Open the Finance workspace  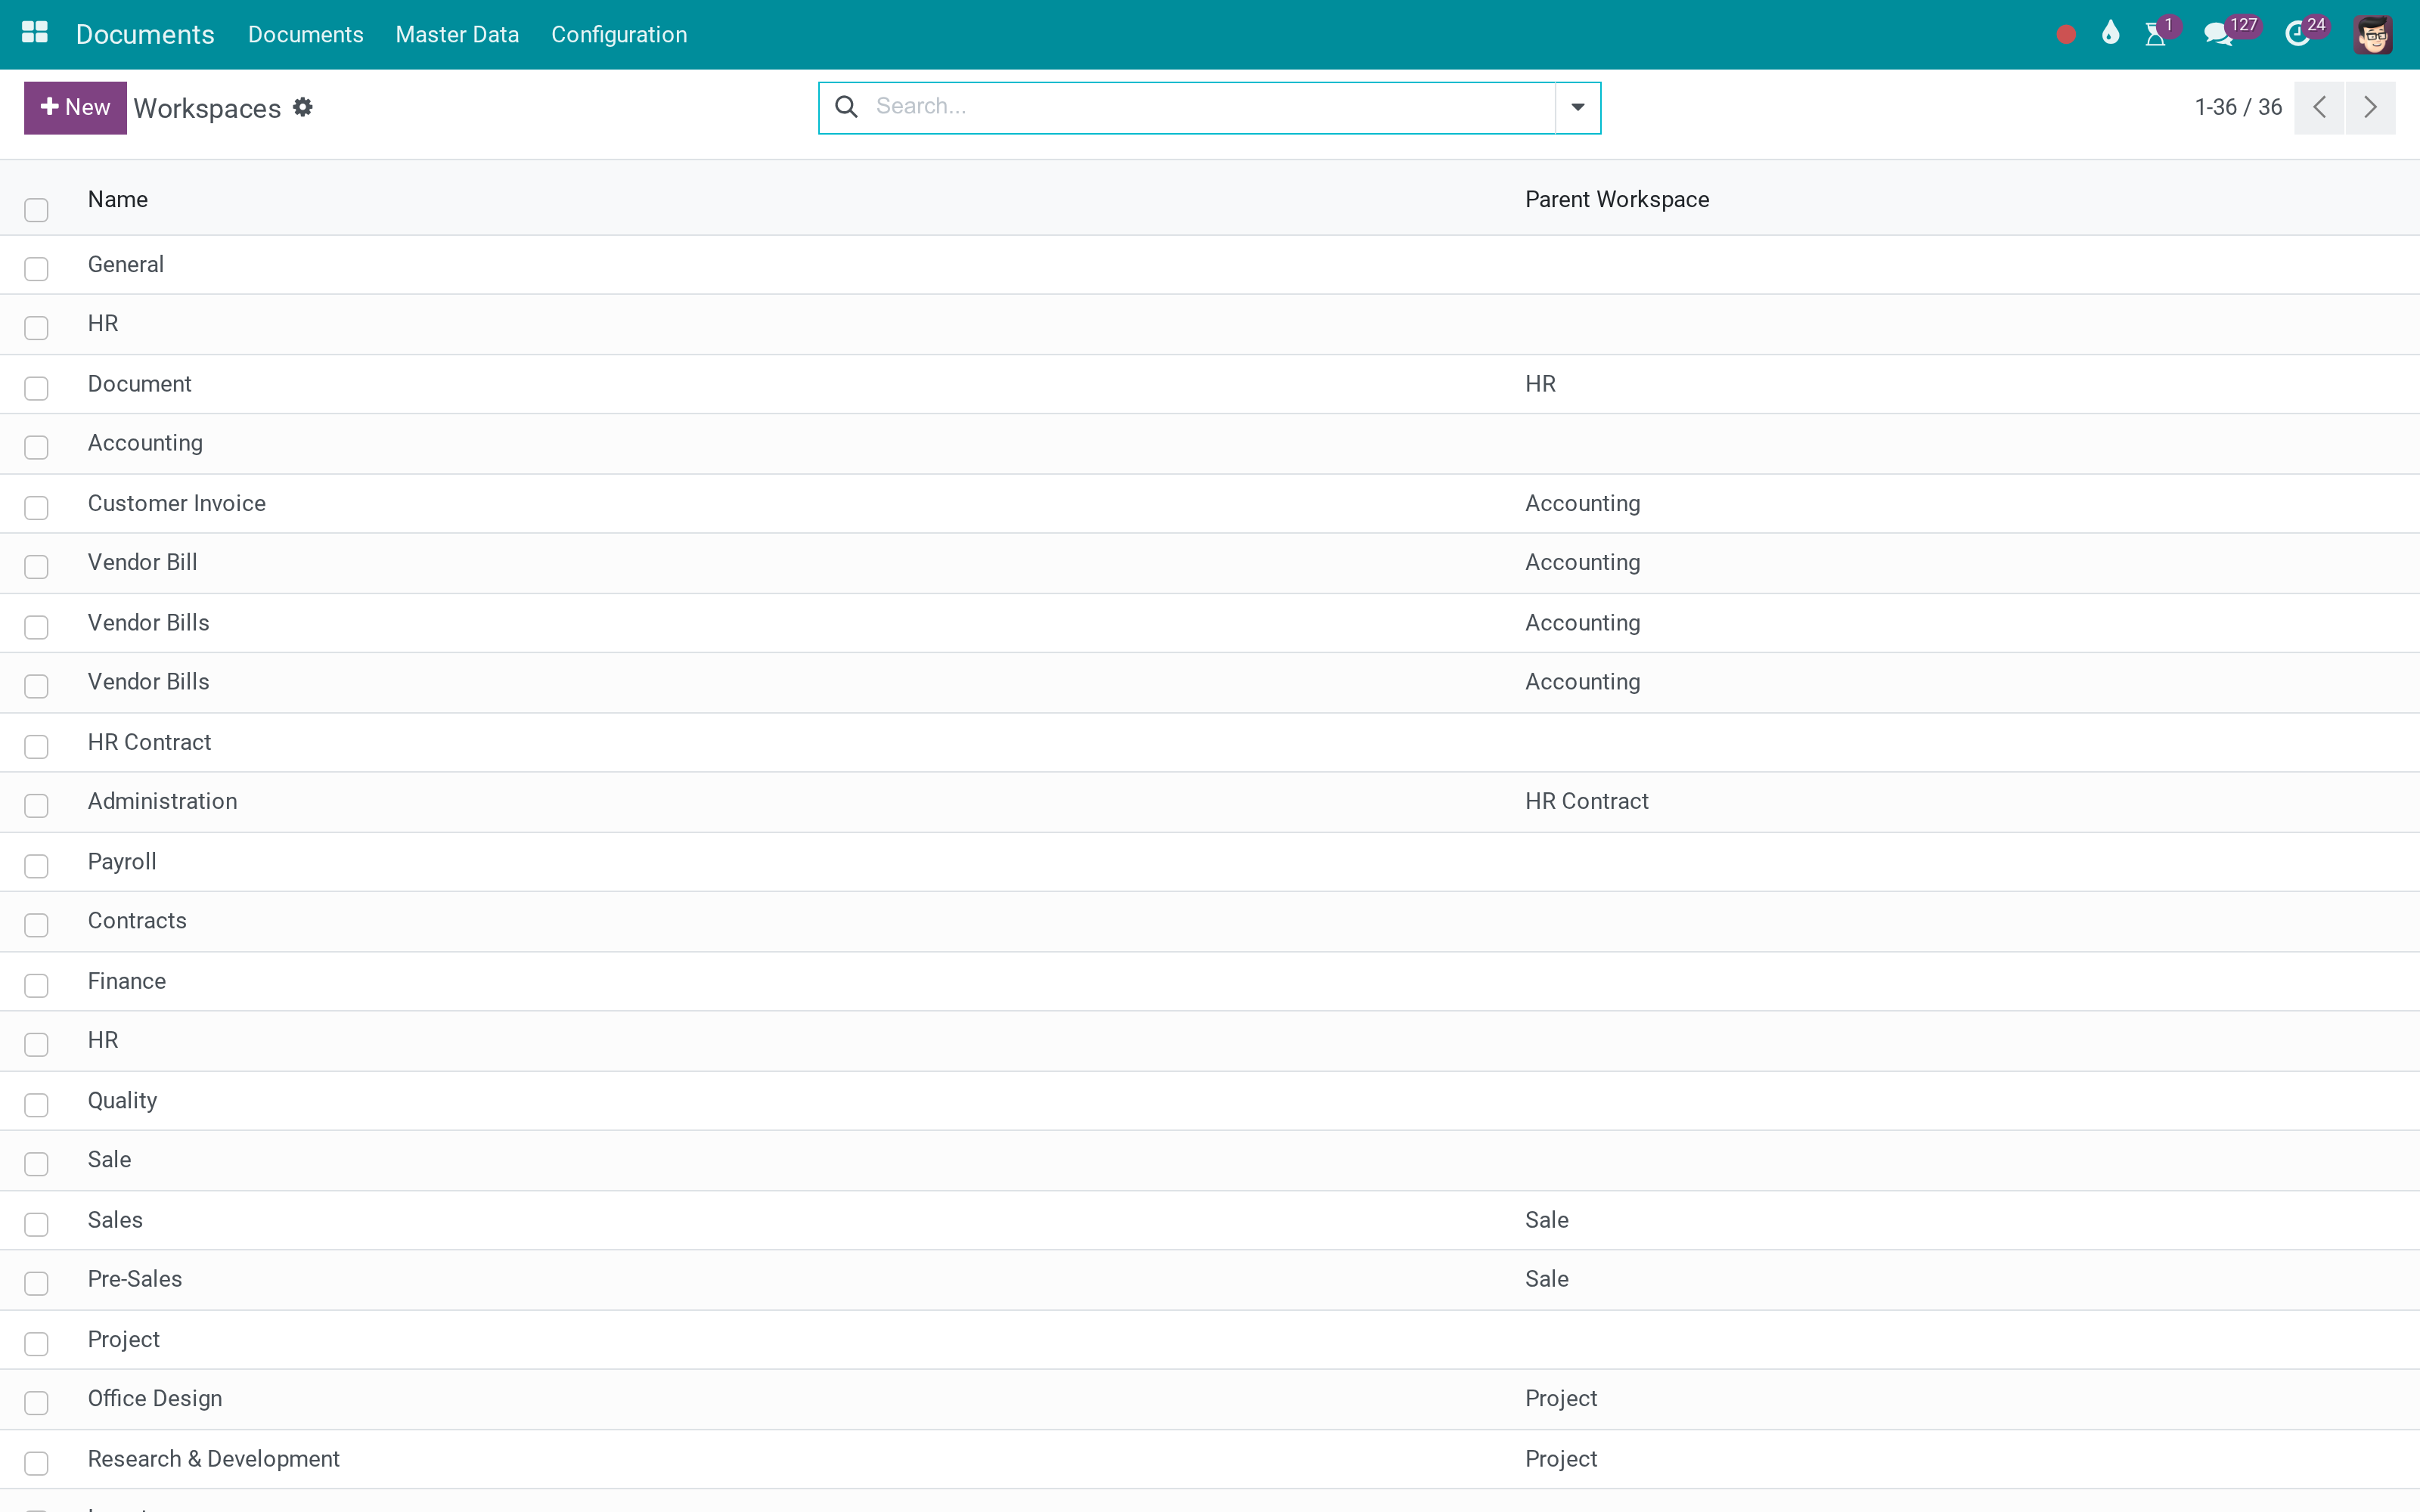point(127,981)
